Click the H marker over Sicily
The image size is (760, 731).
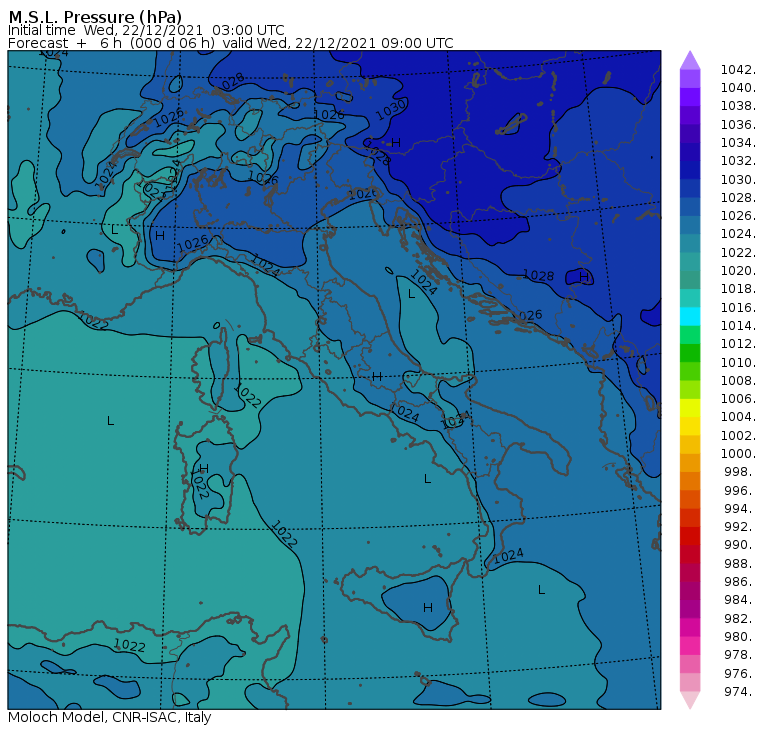(428, 608)
